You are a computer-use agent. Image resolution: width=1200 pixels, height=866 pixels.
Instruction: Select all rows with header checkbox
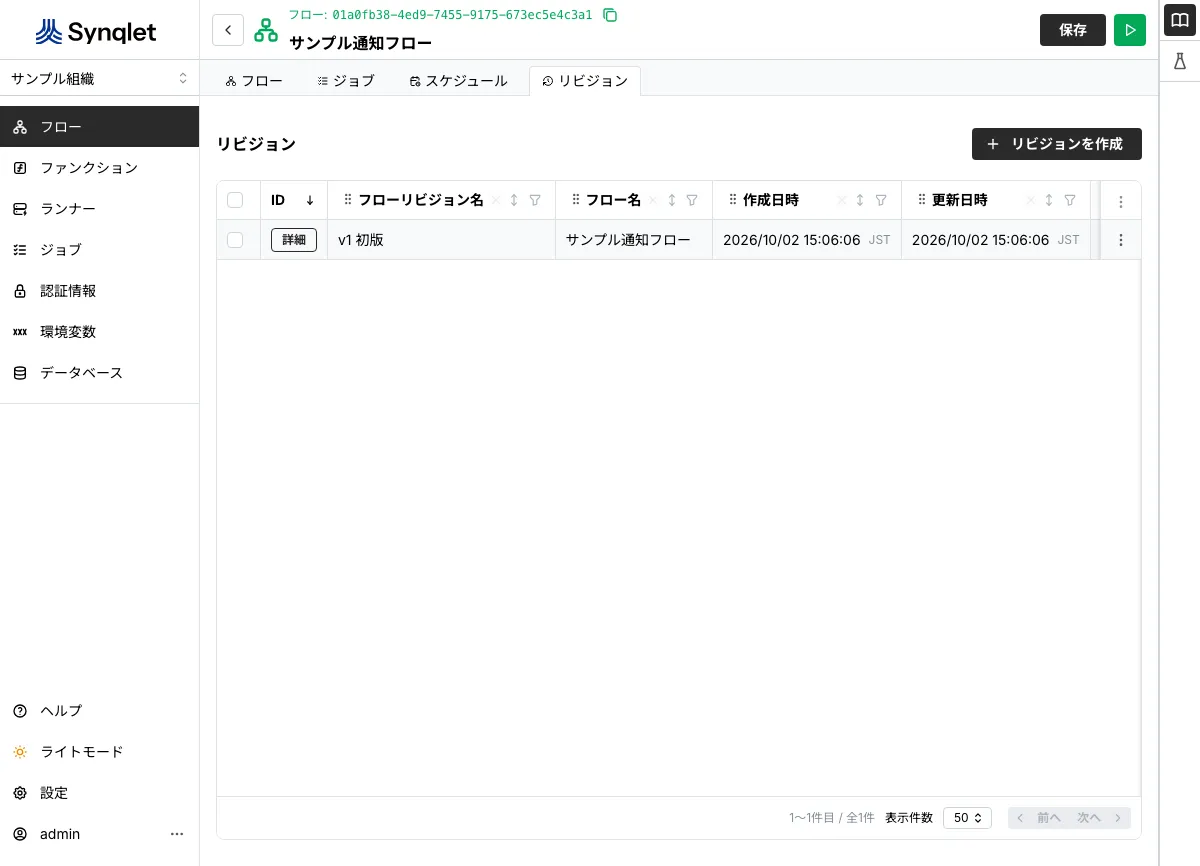click(x=235, y=200)
